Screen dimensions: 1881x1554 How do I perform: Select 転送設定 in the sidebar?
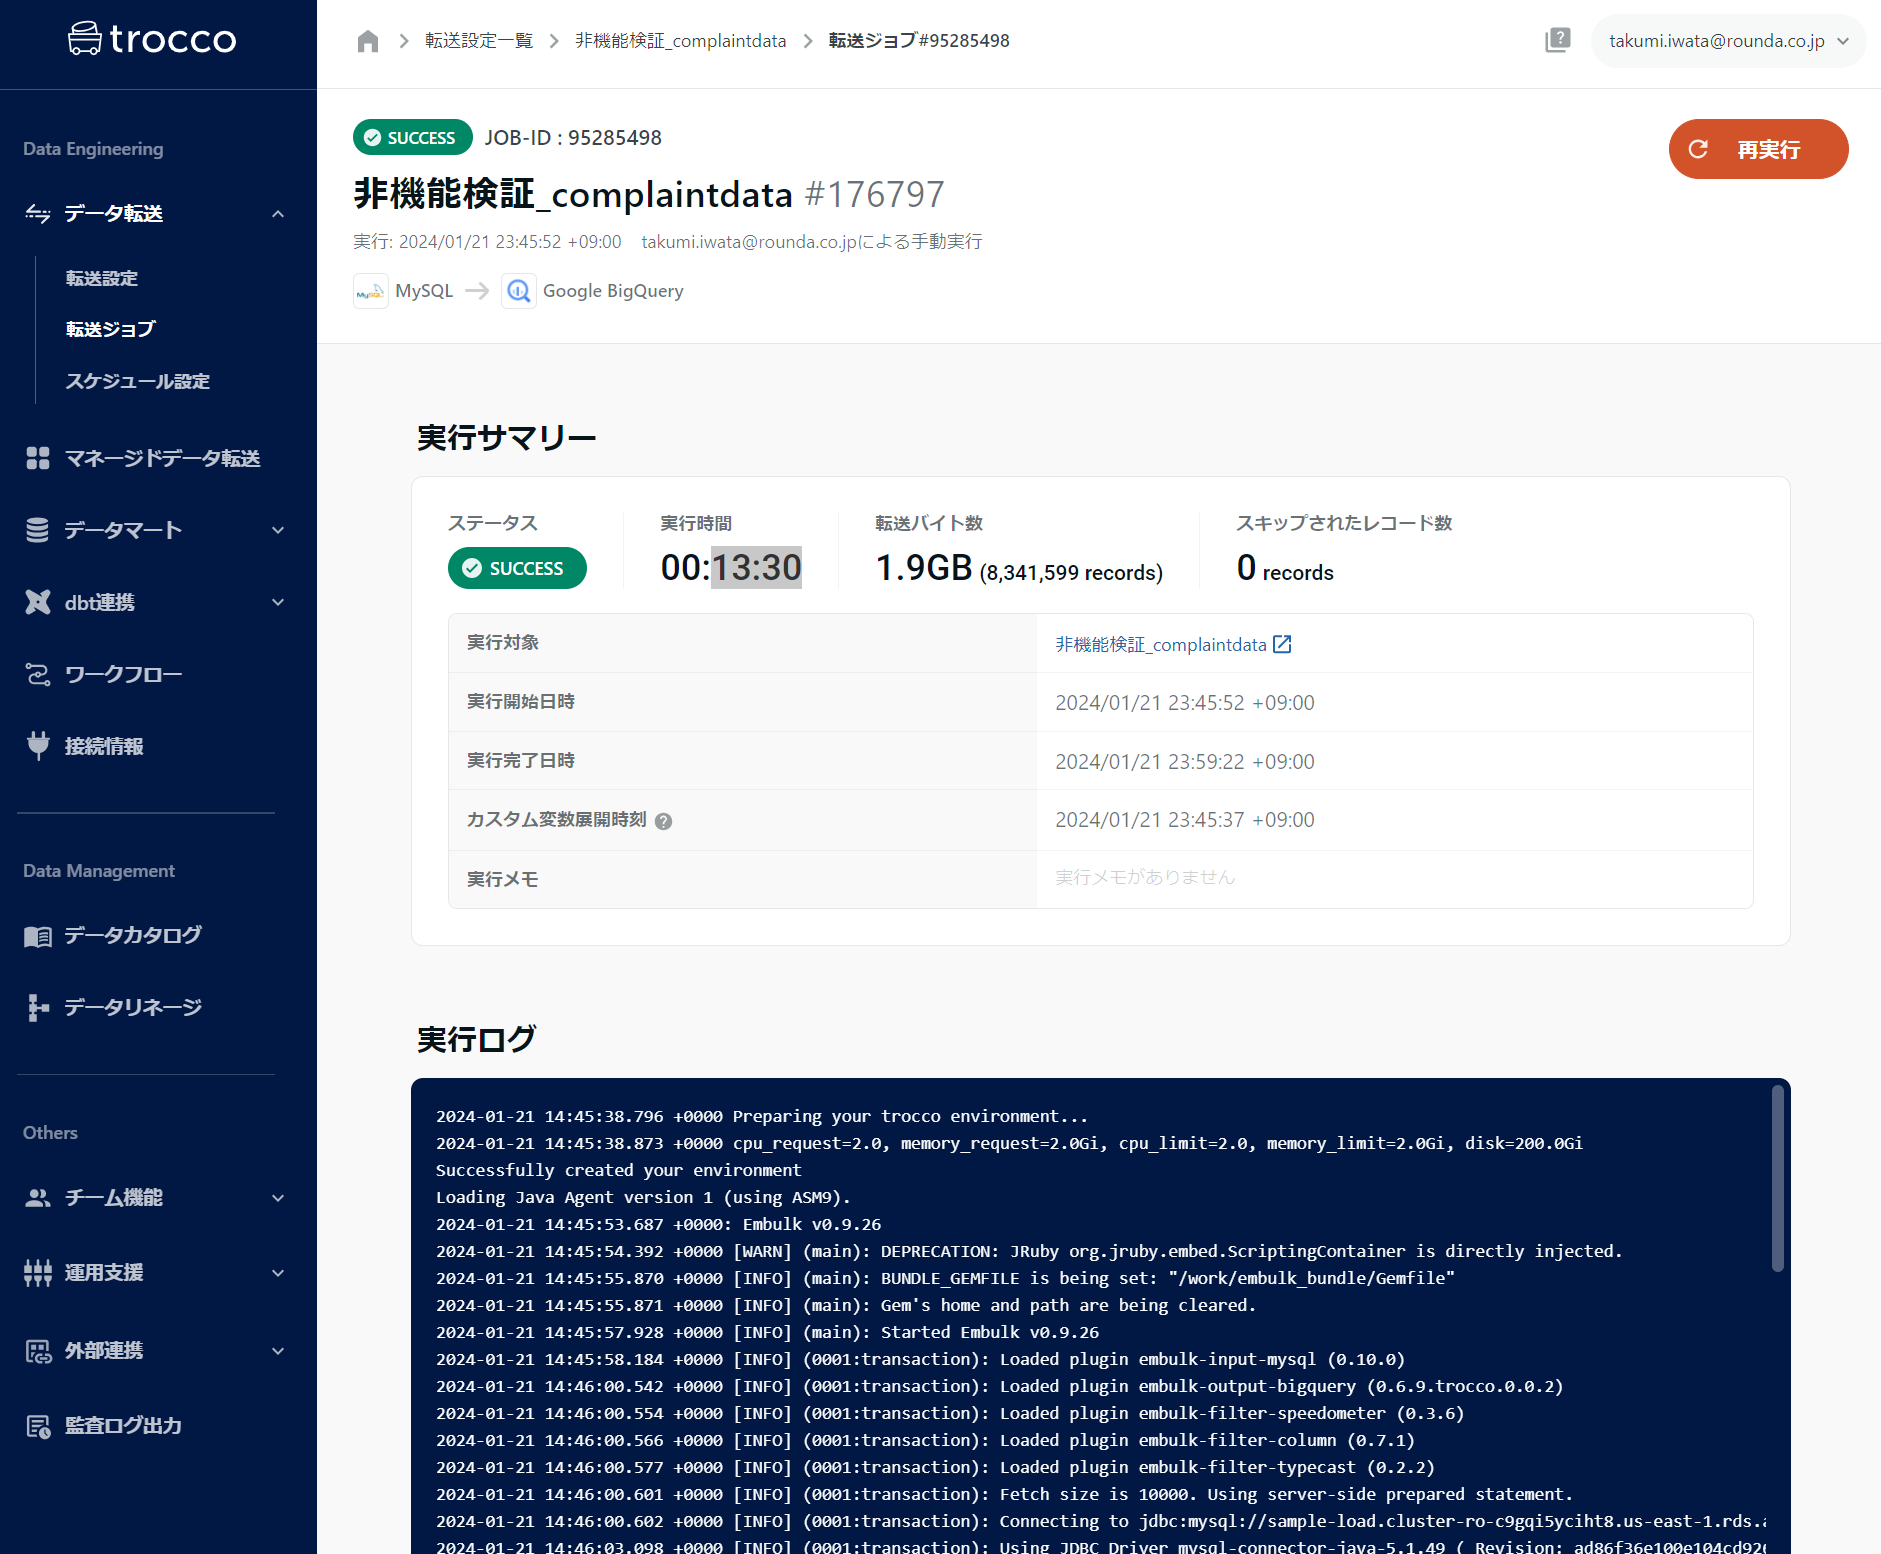point(102,279)
